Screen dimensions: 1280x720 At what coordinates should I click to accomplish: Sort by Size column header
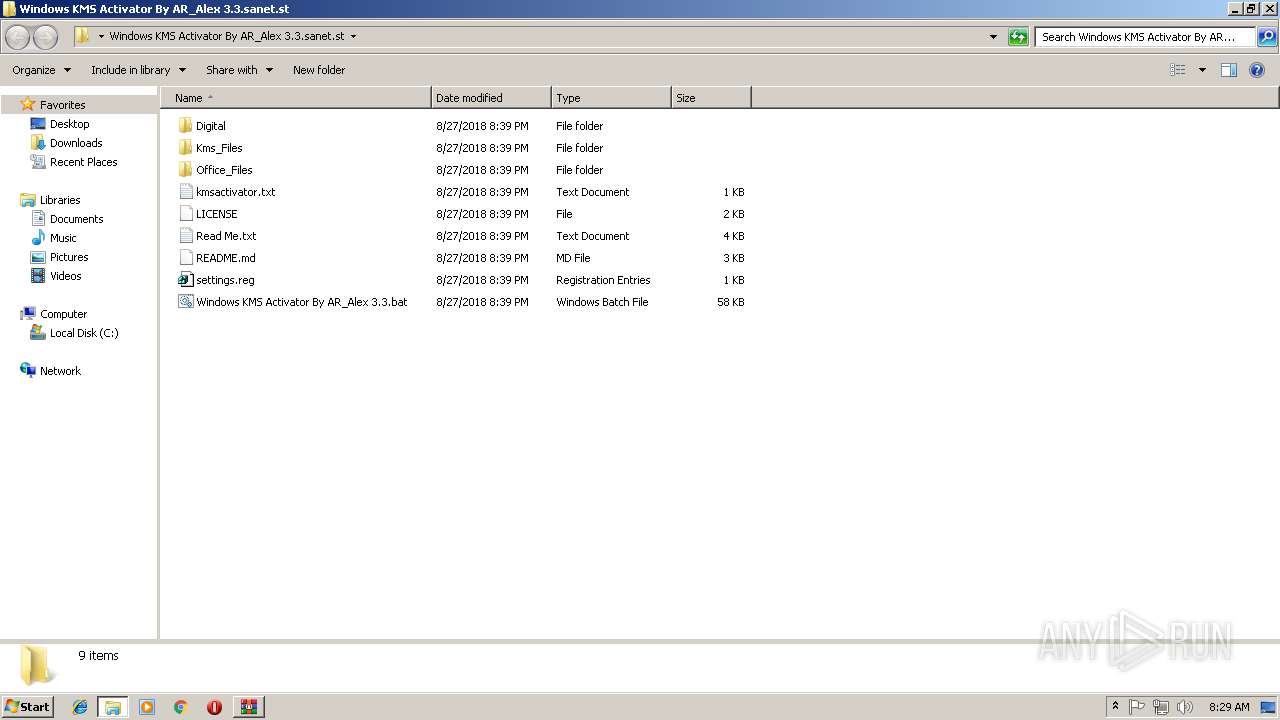coord(711,98)
